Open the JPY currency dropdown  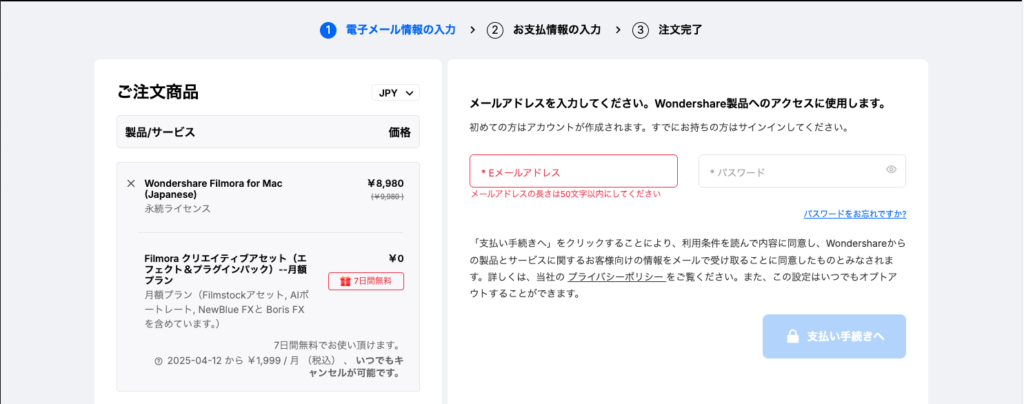[x=396, y=93]
